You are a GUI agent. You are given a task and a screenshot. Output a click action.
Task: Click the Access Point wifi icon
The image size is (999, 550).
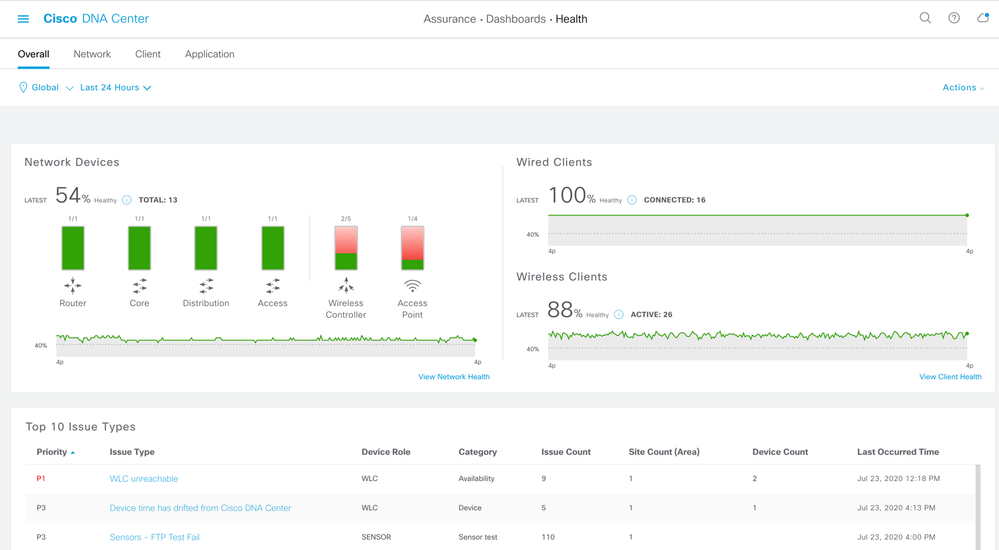412,286
